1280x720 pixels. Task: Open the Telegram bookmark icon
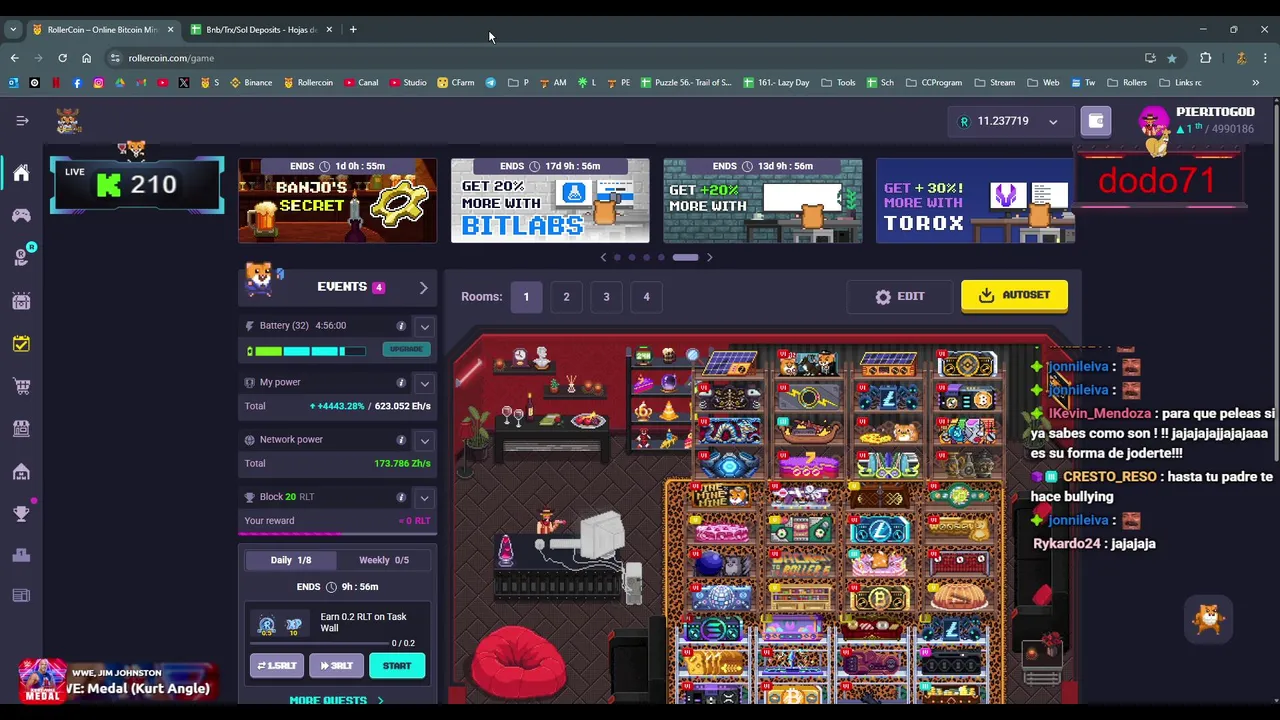coord(490,82)
